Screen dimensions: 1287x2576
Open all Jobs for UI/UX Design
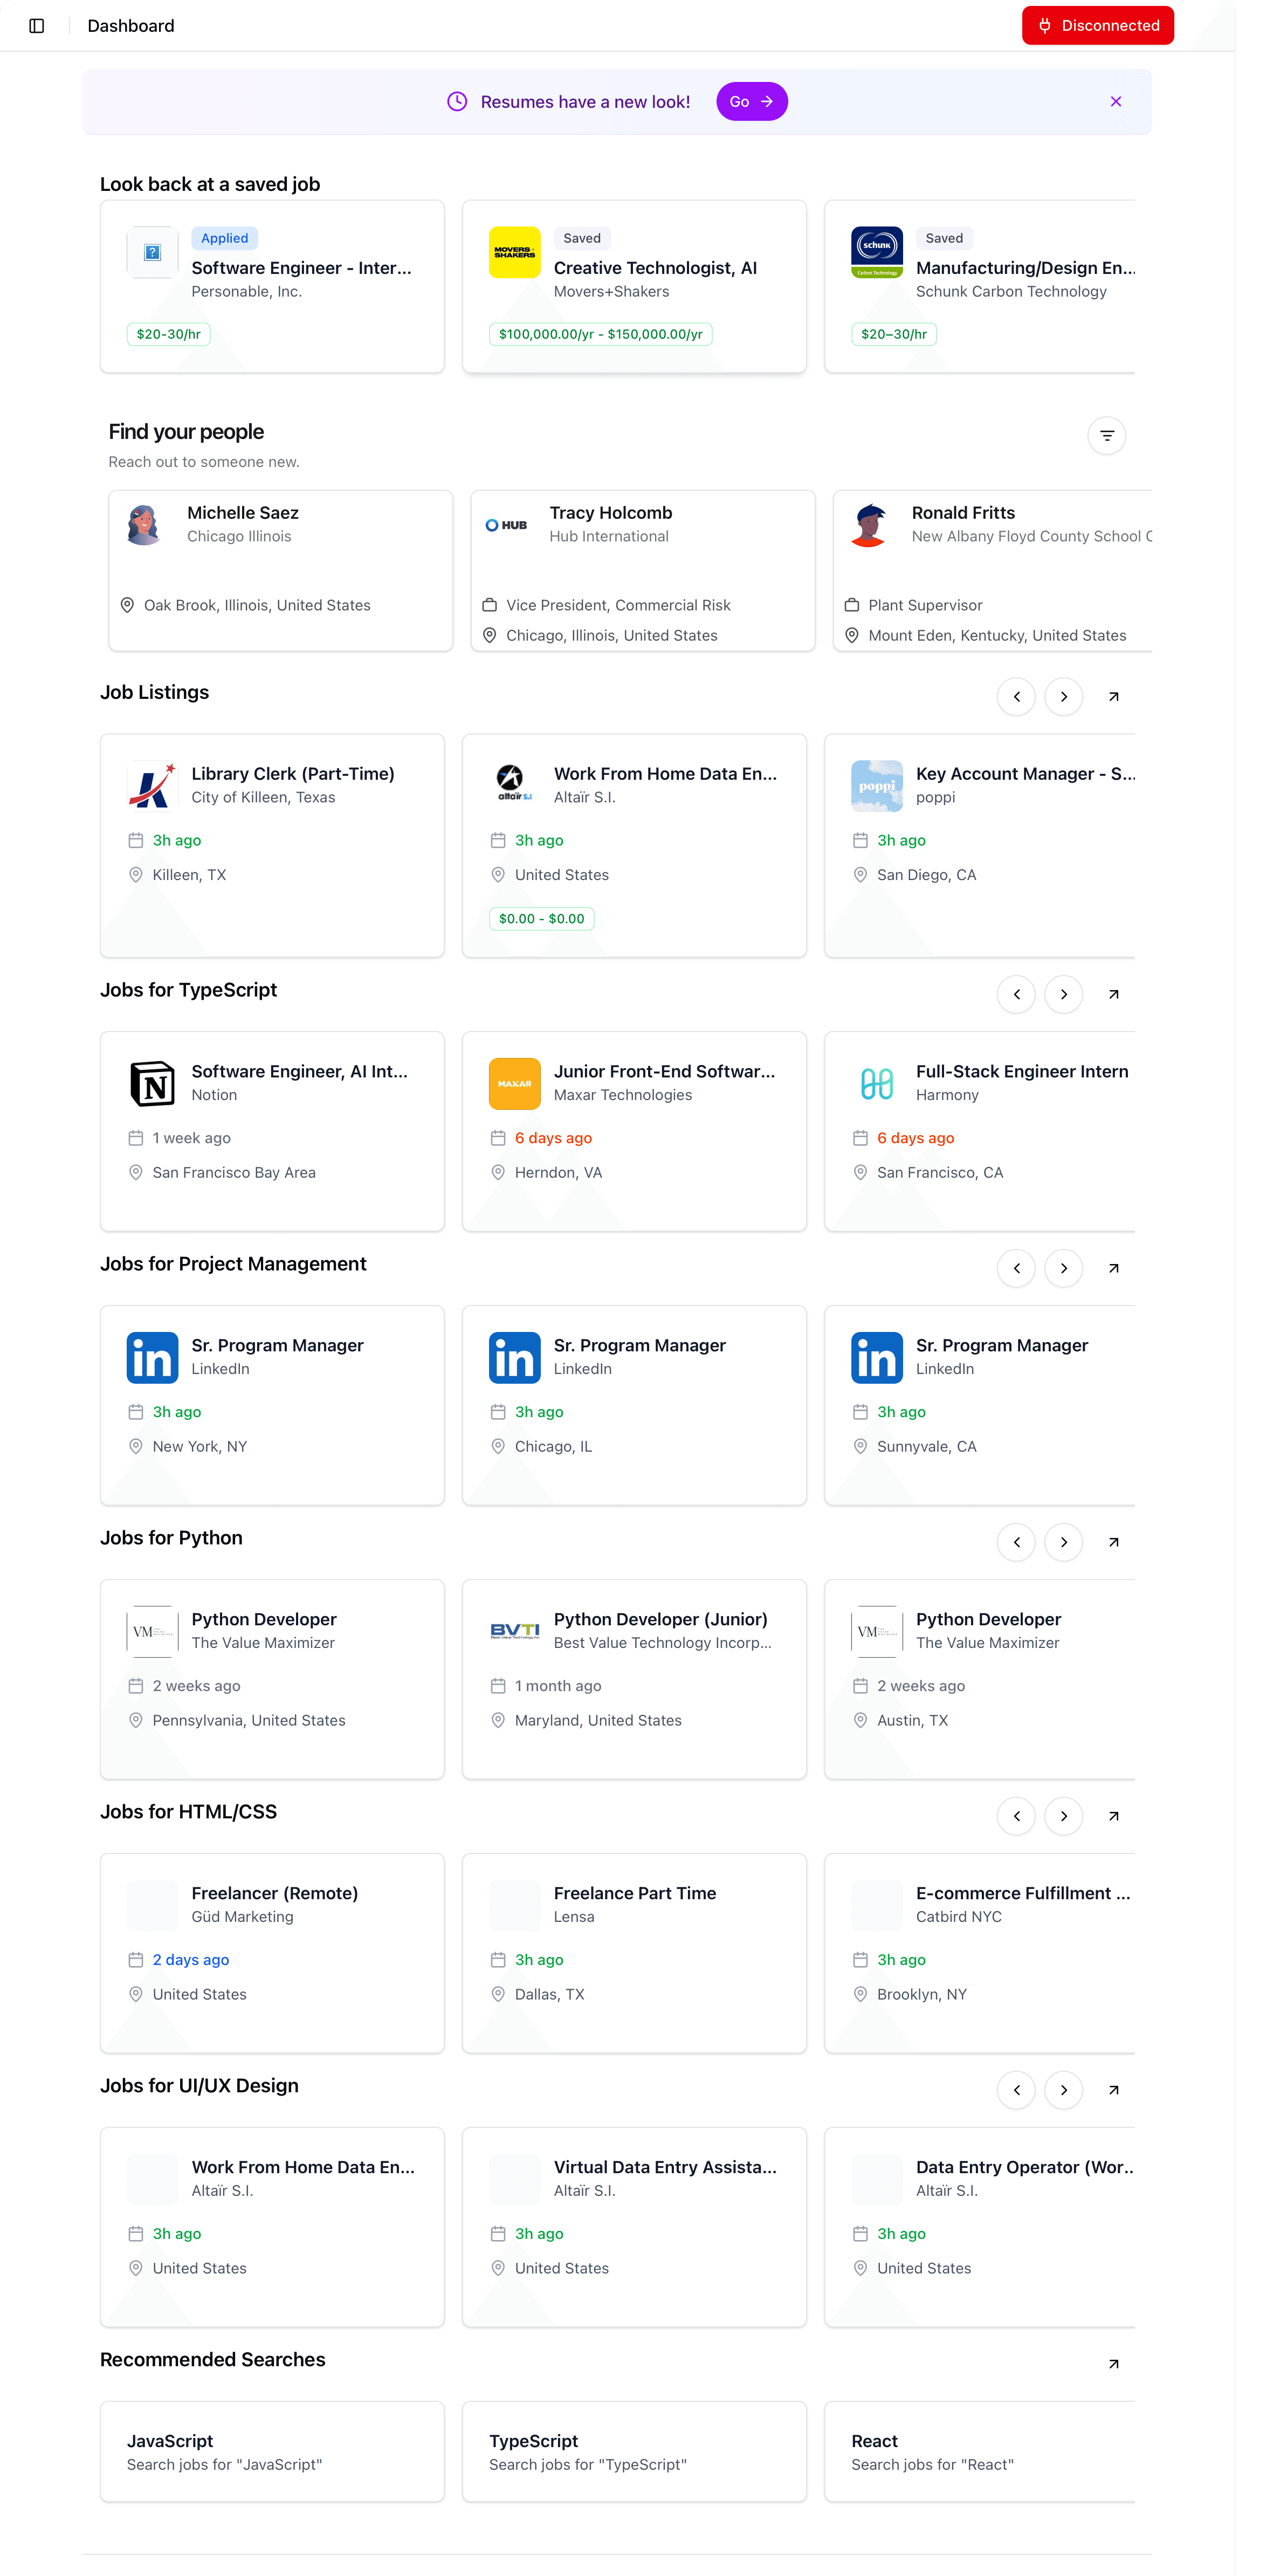1113,2090
